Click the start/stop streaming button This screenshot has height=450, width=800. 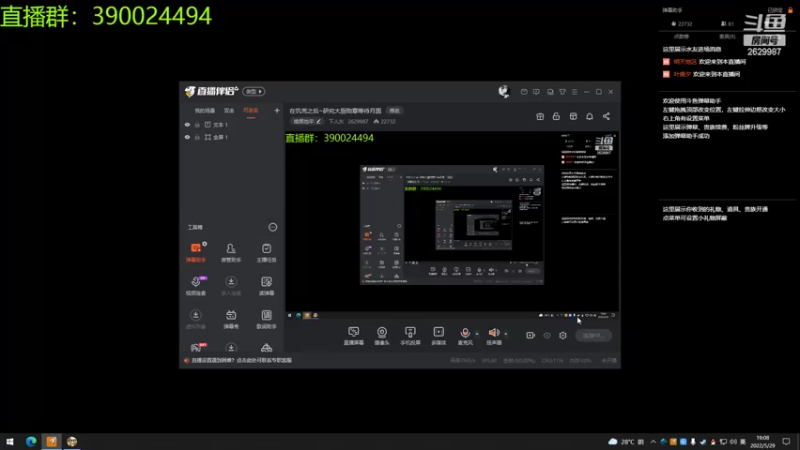pyautogui.click(x=593, y=335)
